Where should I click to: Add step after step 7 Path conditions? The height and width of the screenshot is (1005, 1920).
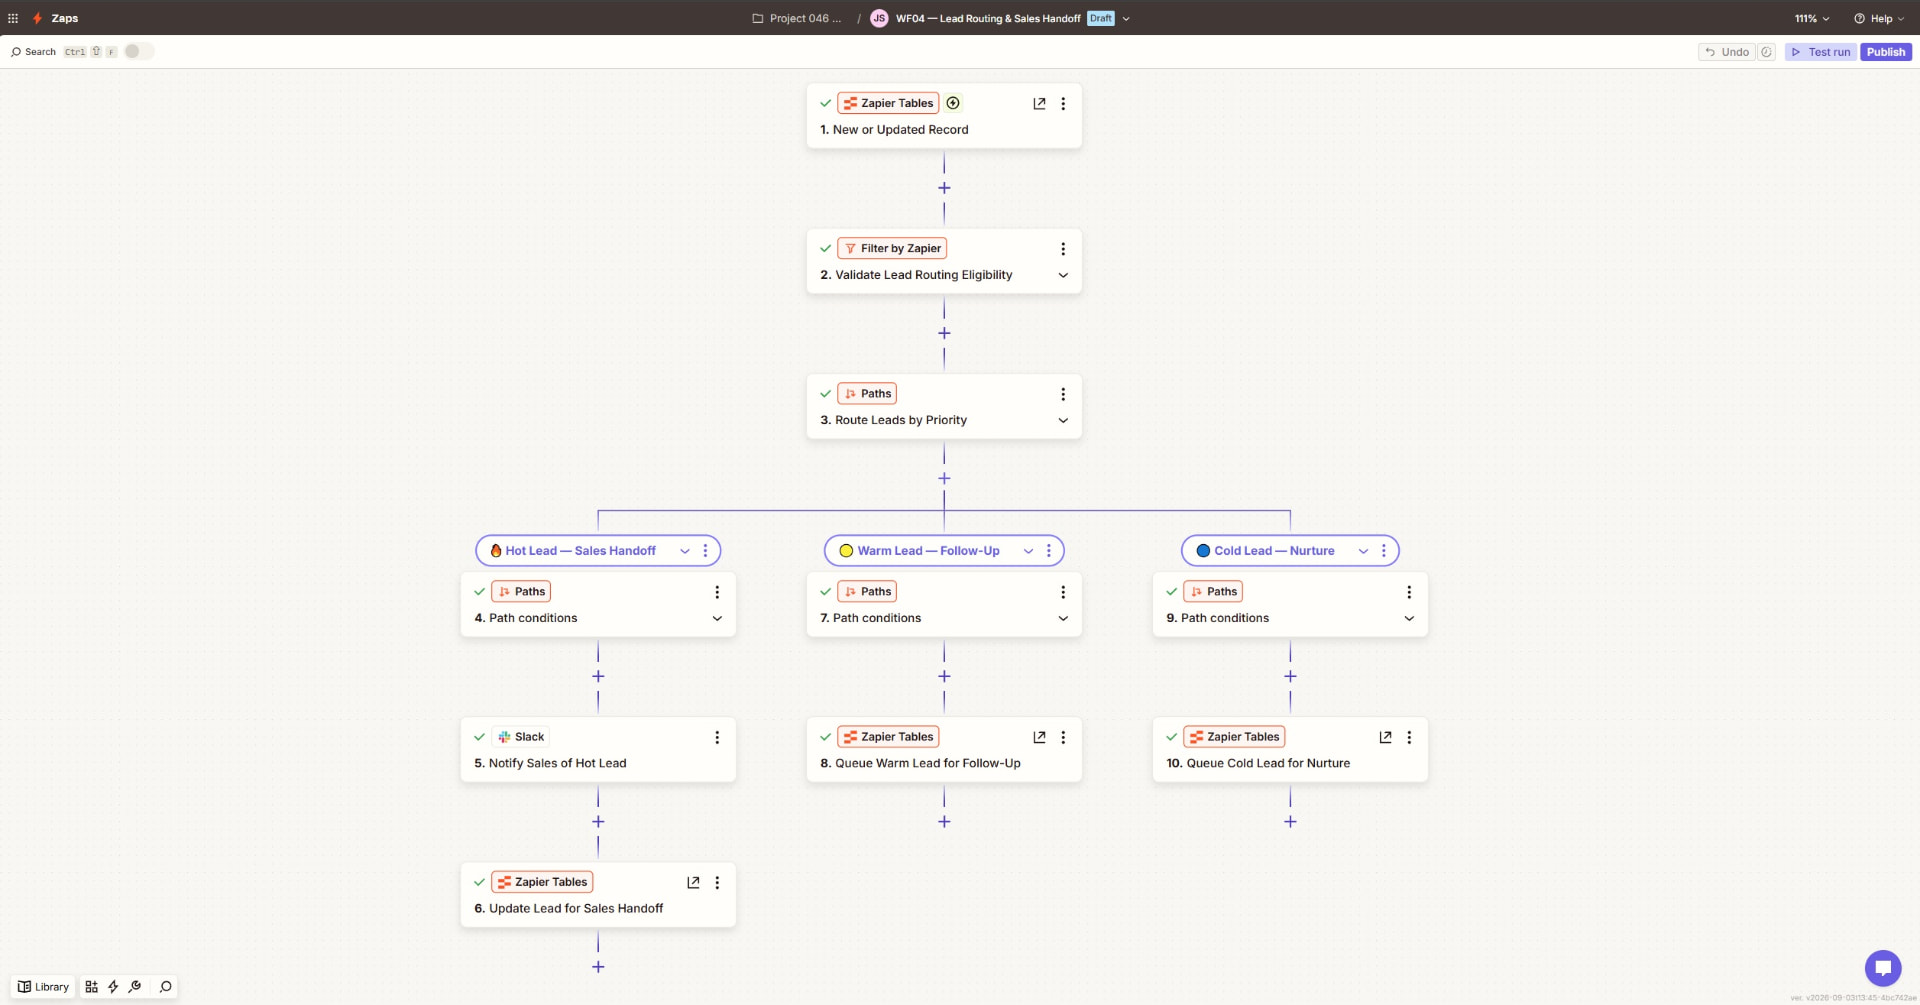(x=944, y=676)
